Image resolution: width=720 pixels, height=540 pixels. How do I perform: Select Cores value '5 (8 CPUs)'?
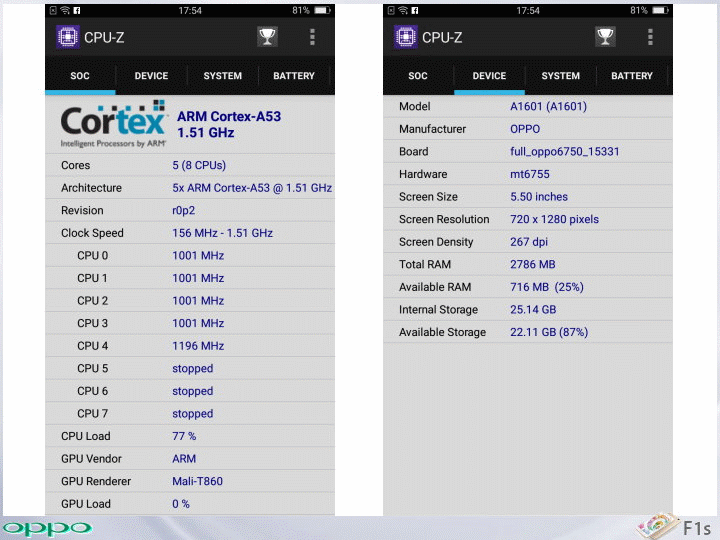tap(199, 165)
